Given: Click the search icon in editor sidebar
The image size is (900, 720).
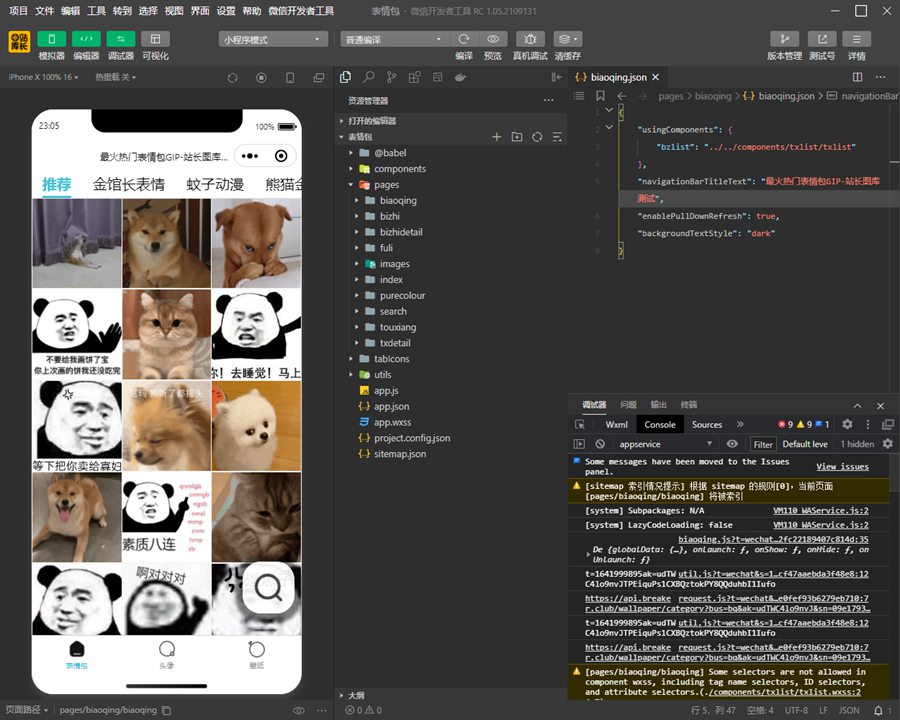Looking at the screenshot, I should 369,77.
